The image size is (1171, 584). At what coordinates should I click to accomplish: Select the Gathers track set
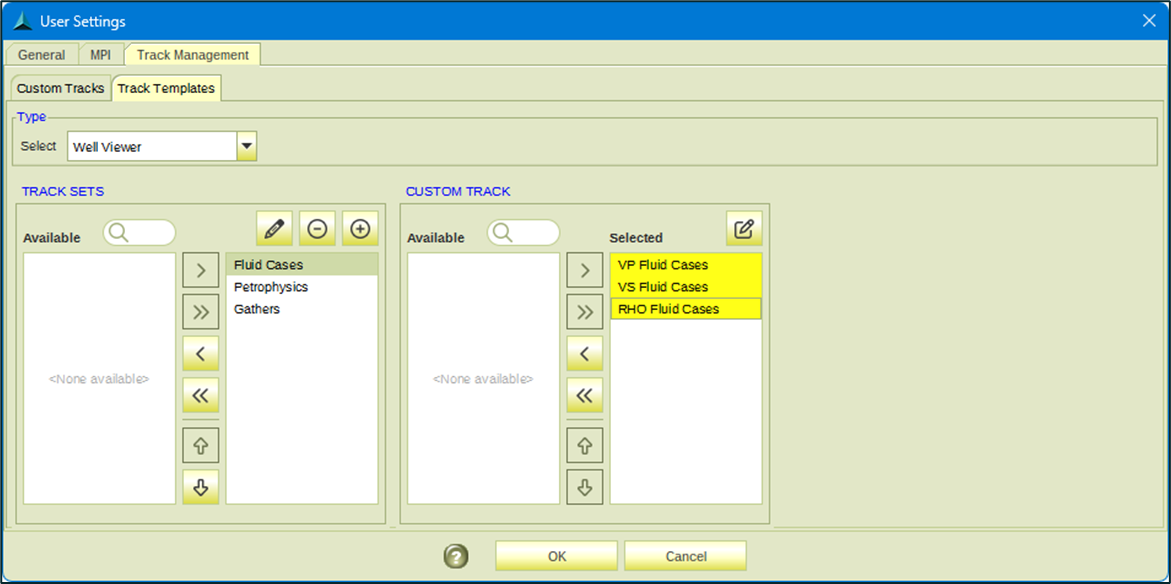click(257, 309)
